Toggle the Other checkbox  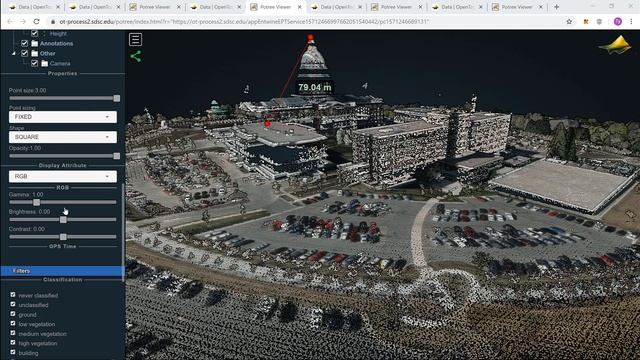(x=24, y=53)
